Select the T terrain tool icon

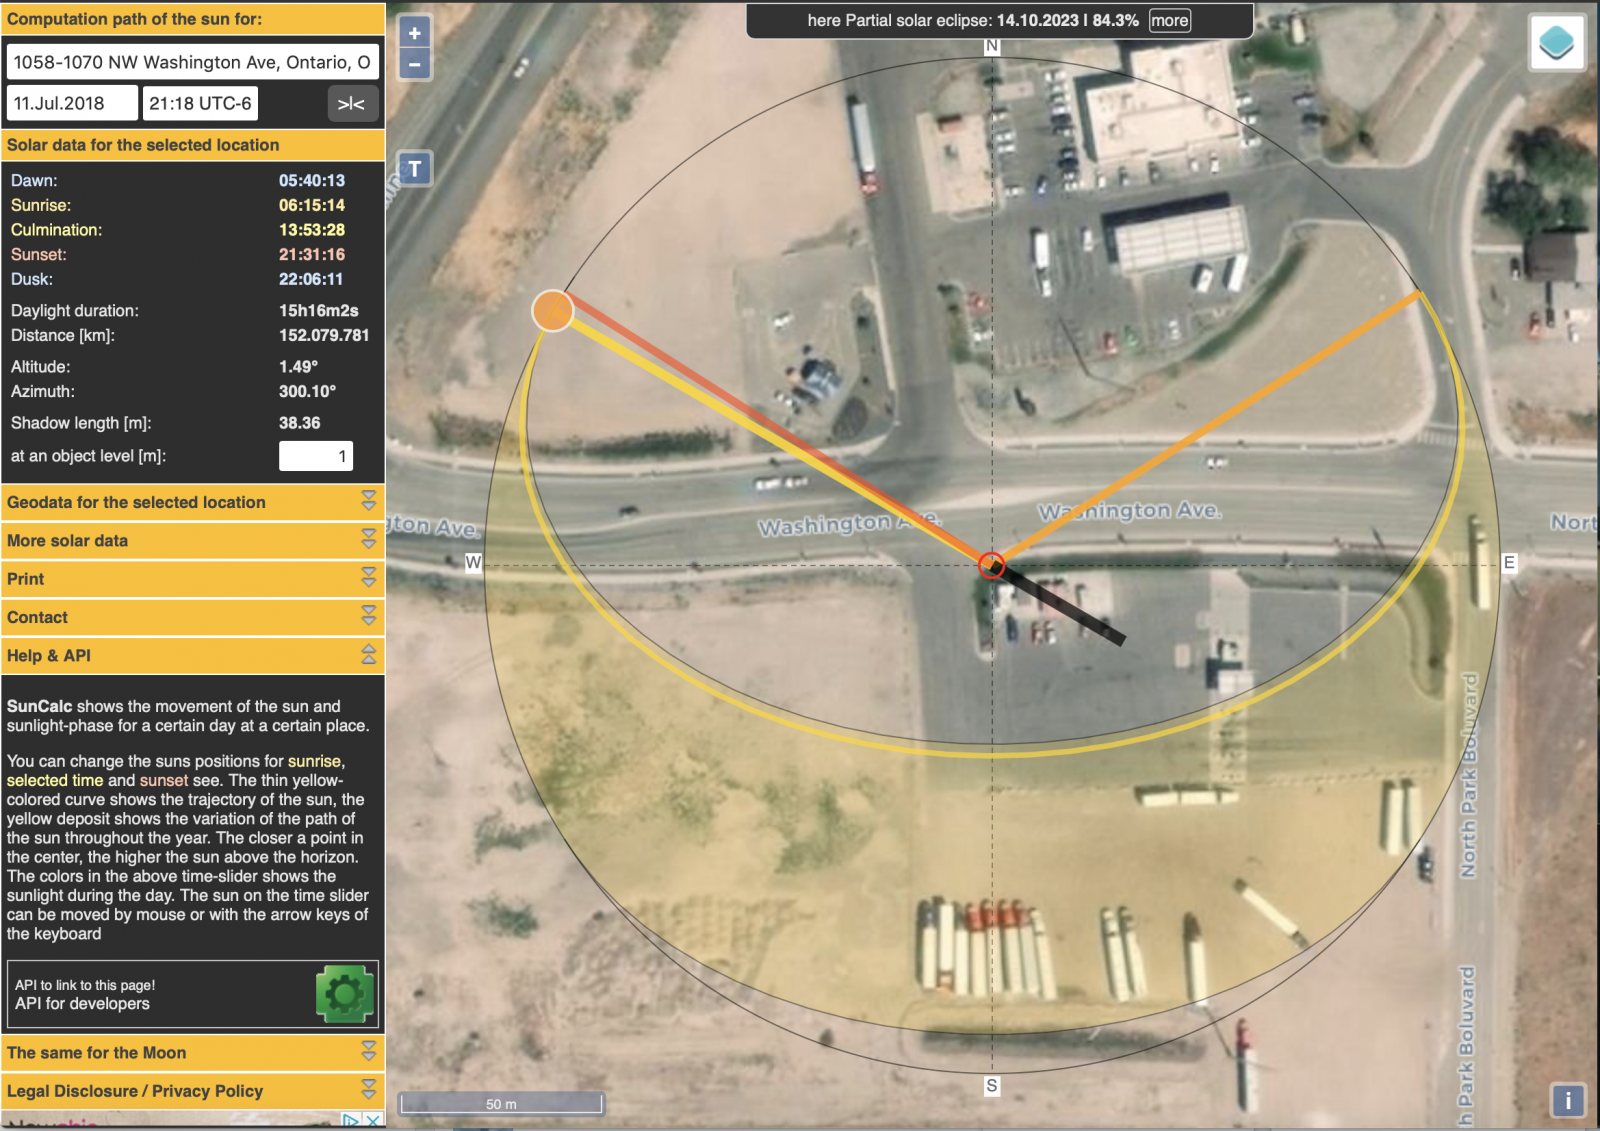(414, 168)
